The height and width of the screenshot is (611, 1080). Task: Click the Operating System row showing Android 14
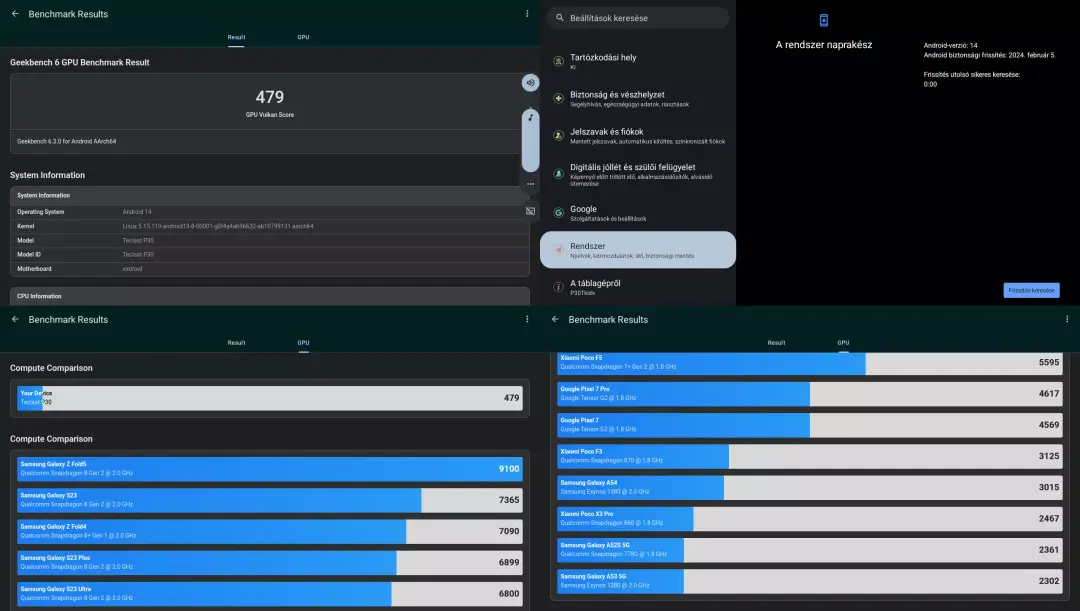(x=270, y=211)
